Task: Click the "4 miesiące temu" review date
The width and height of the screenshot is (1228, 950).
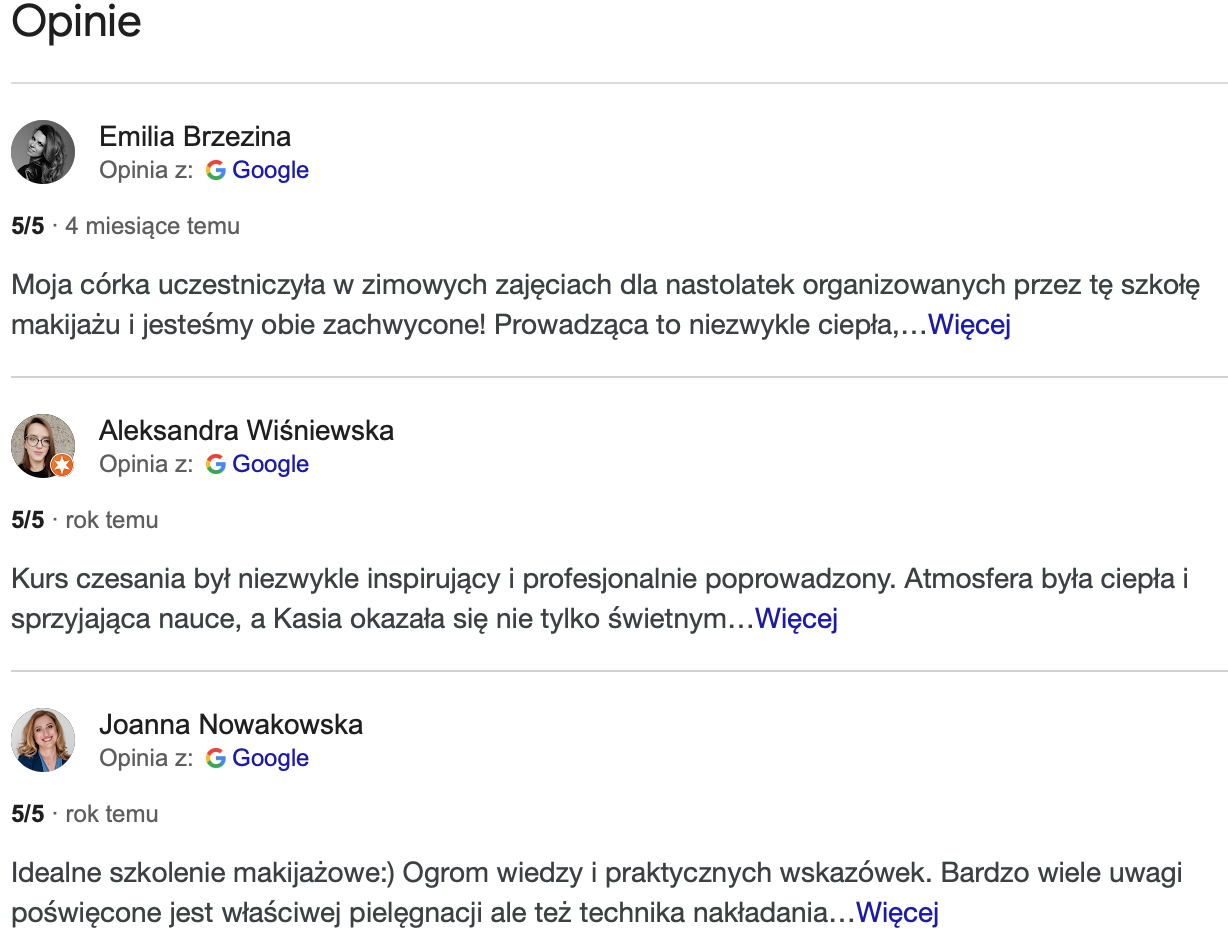Action: [x=152, y=226]
